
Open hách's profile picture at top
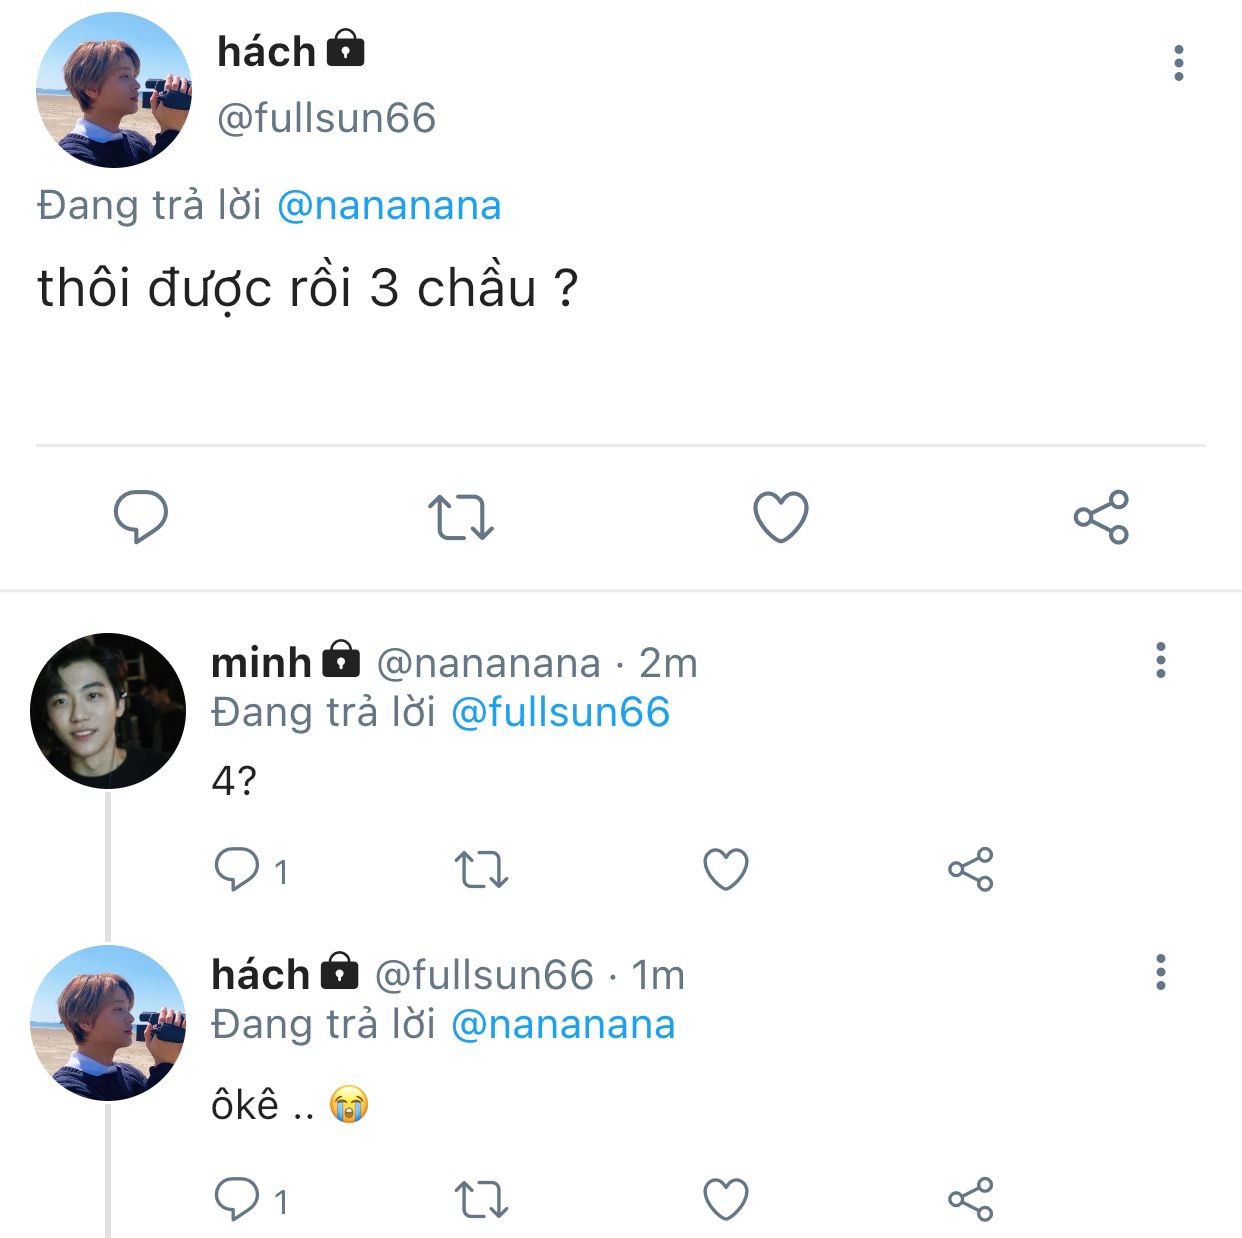click(x=113, y=90)
